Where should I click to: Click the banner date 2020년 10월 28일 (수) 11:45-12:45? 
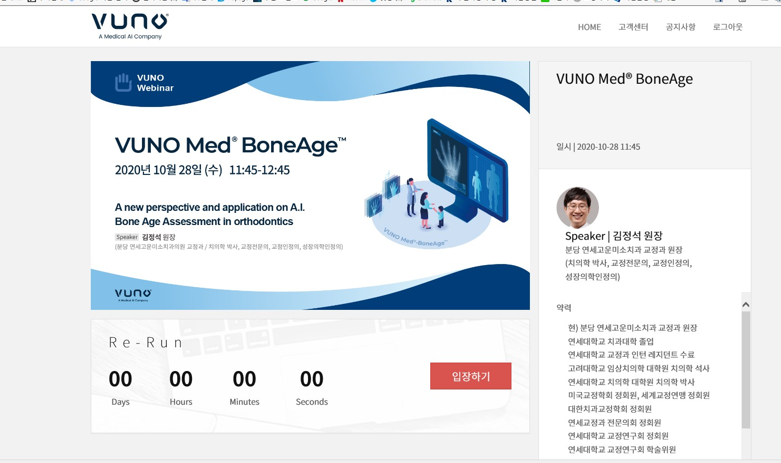(x=202, y=170)
